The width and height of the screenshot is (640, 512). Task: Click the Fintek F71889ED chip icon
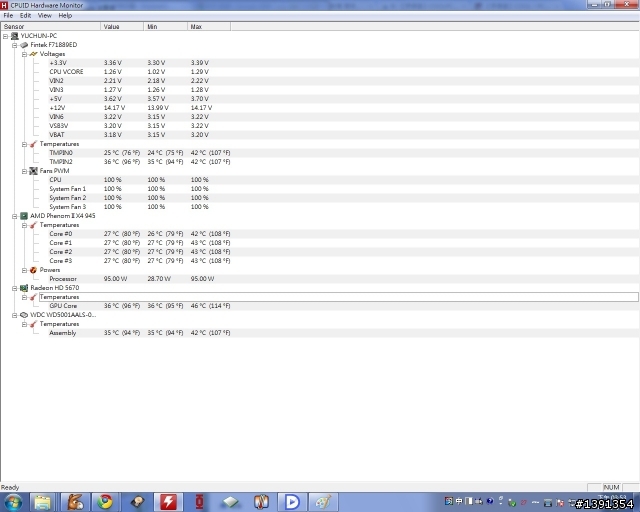click(24, 45)
